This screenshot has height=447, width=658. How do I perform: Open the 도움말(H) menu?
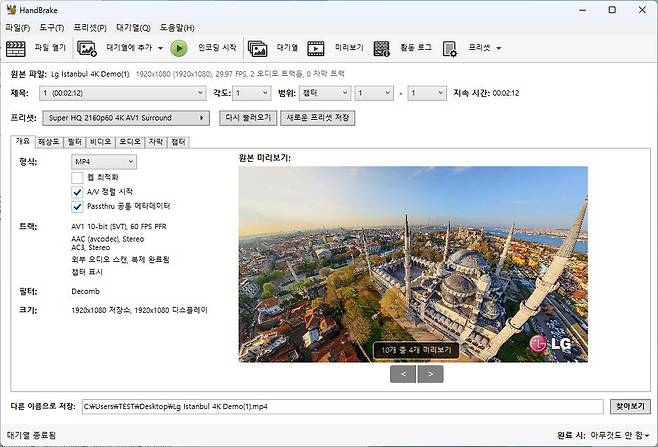177,28
